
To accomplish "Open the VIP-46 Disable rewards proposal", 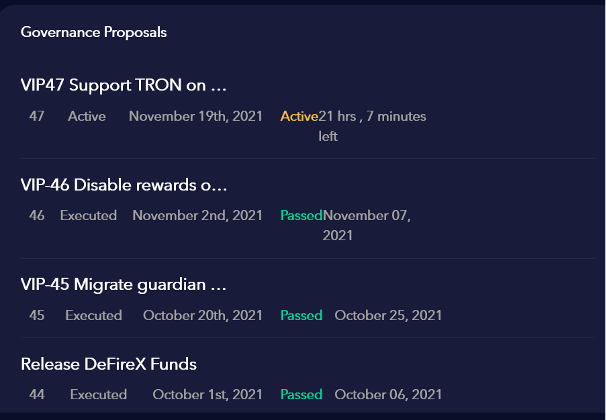I will [124, 185].
